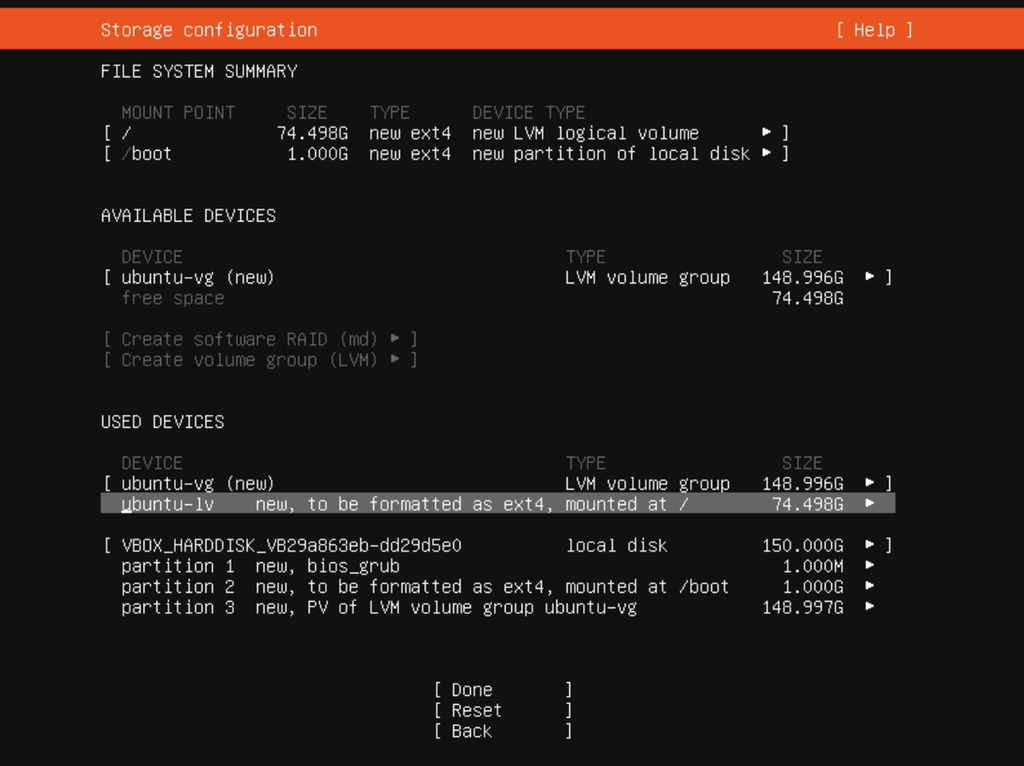Expand partition 1 bios_grub options
This screenshot has width=1024, height=766.
point(872,565)
